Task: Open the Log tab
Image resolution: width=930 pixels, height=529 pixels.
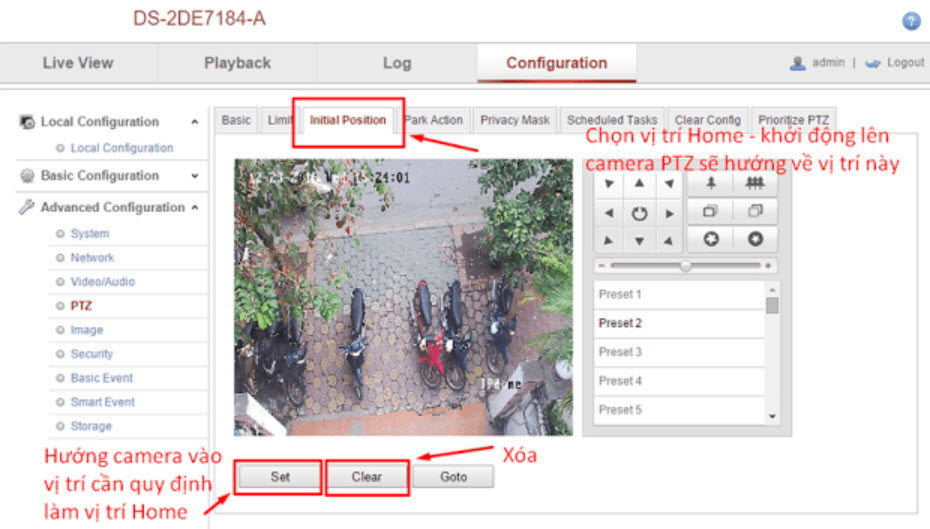Action: 397,63
